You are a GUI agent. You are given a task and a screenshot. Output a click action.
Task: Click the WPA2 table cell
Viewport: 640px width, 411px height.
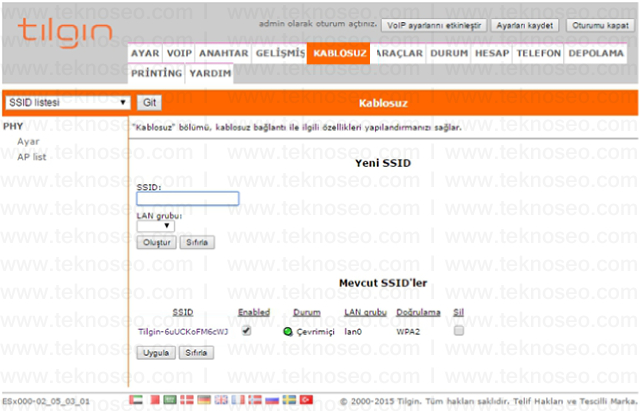(408, 332)
